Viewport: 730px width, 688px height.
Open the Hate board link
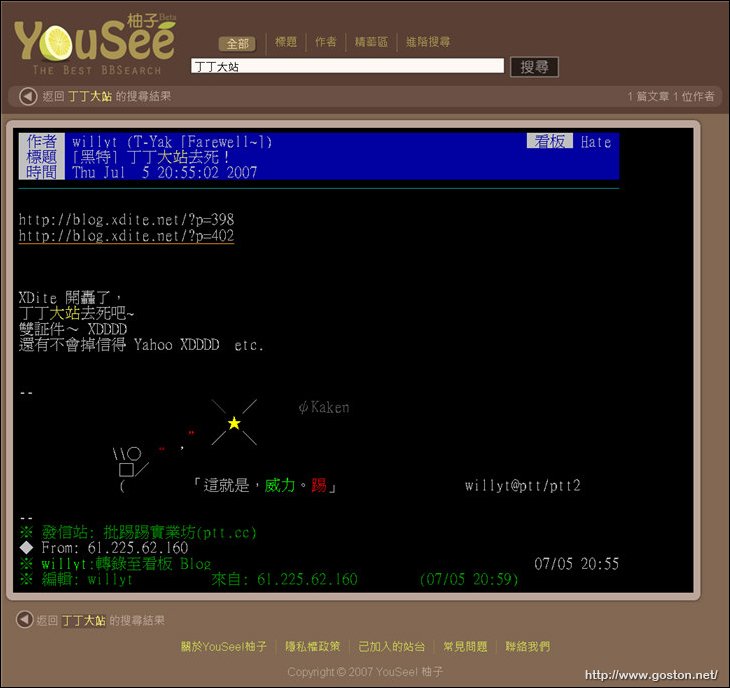click(596, 142)
